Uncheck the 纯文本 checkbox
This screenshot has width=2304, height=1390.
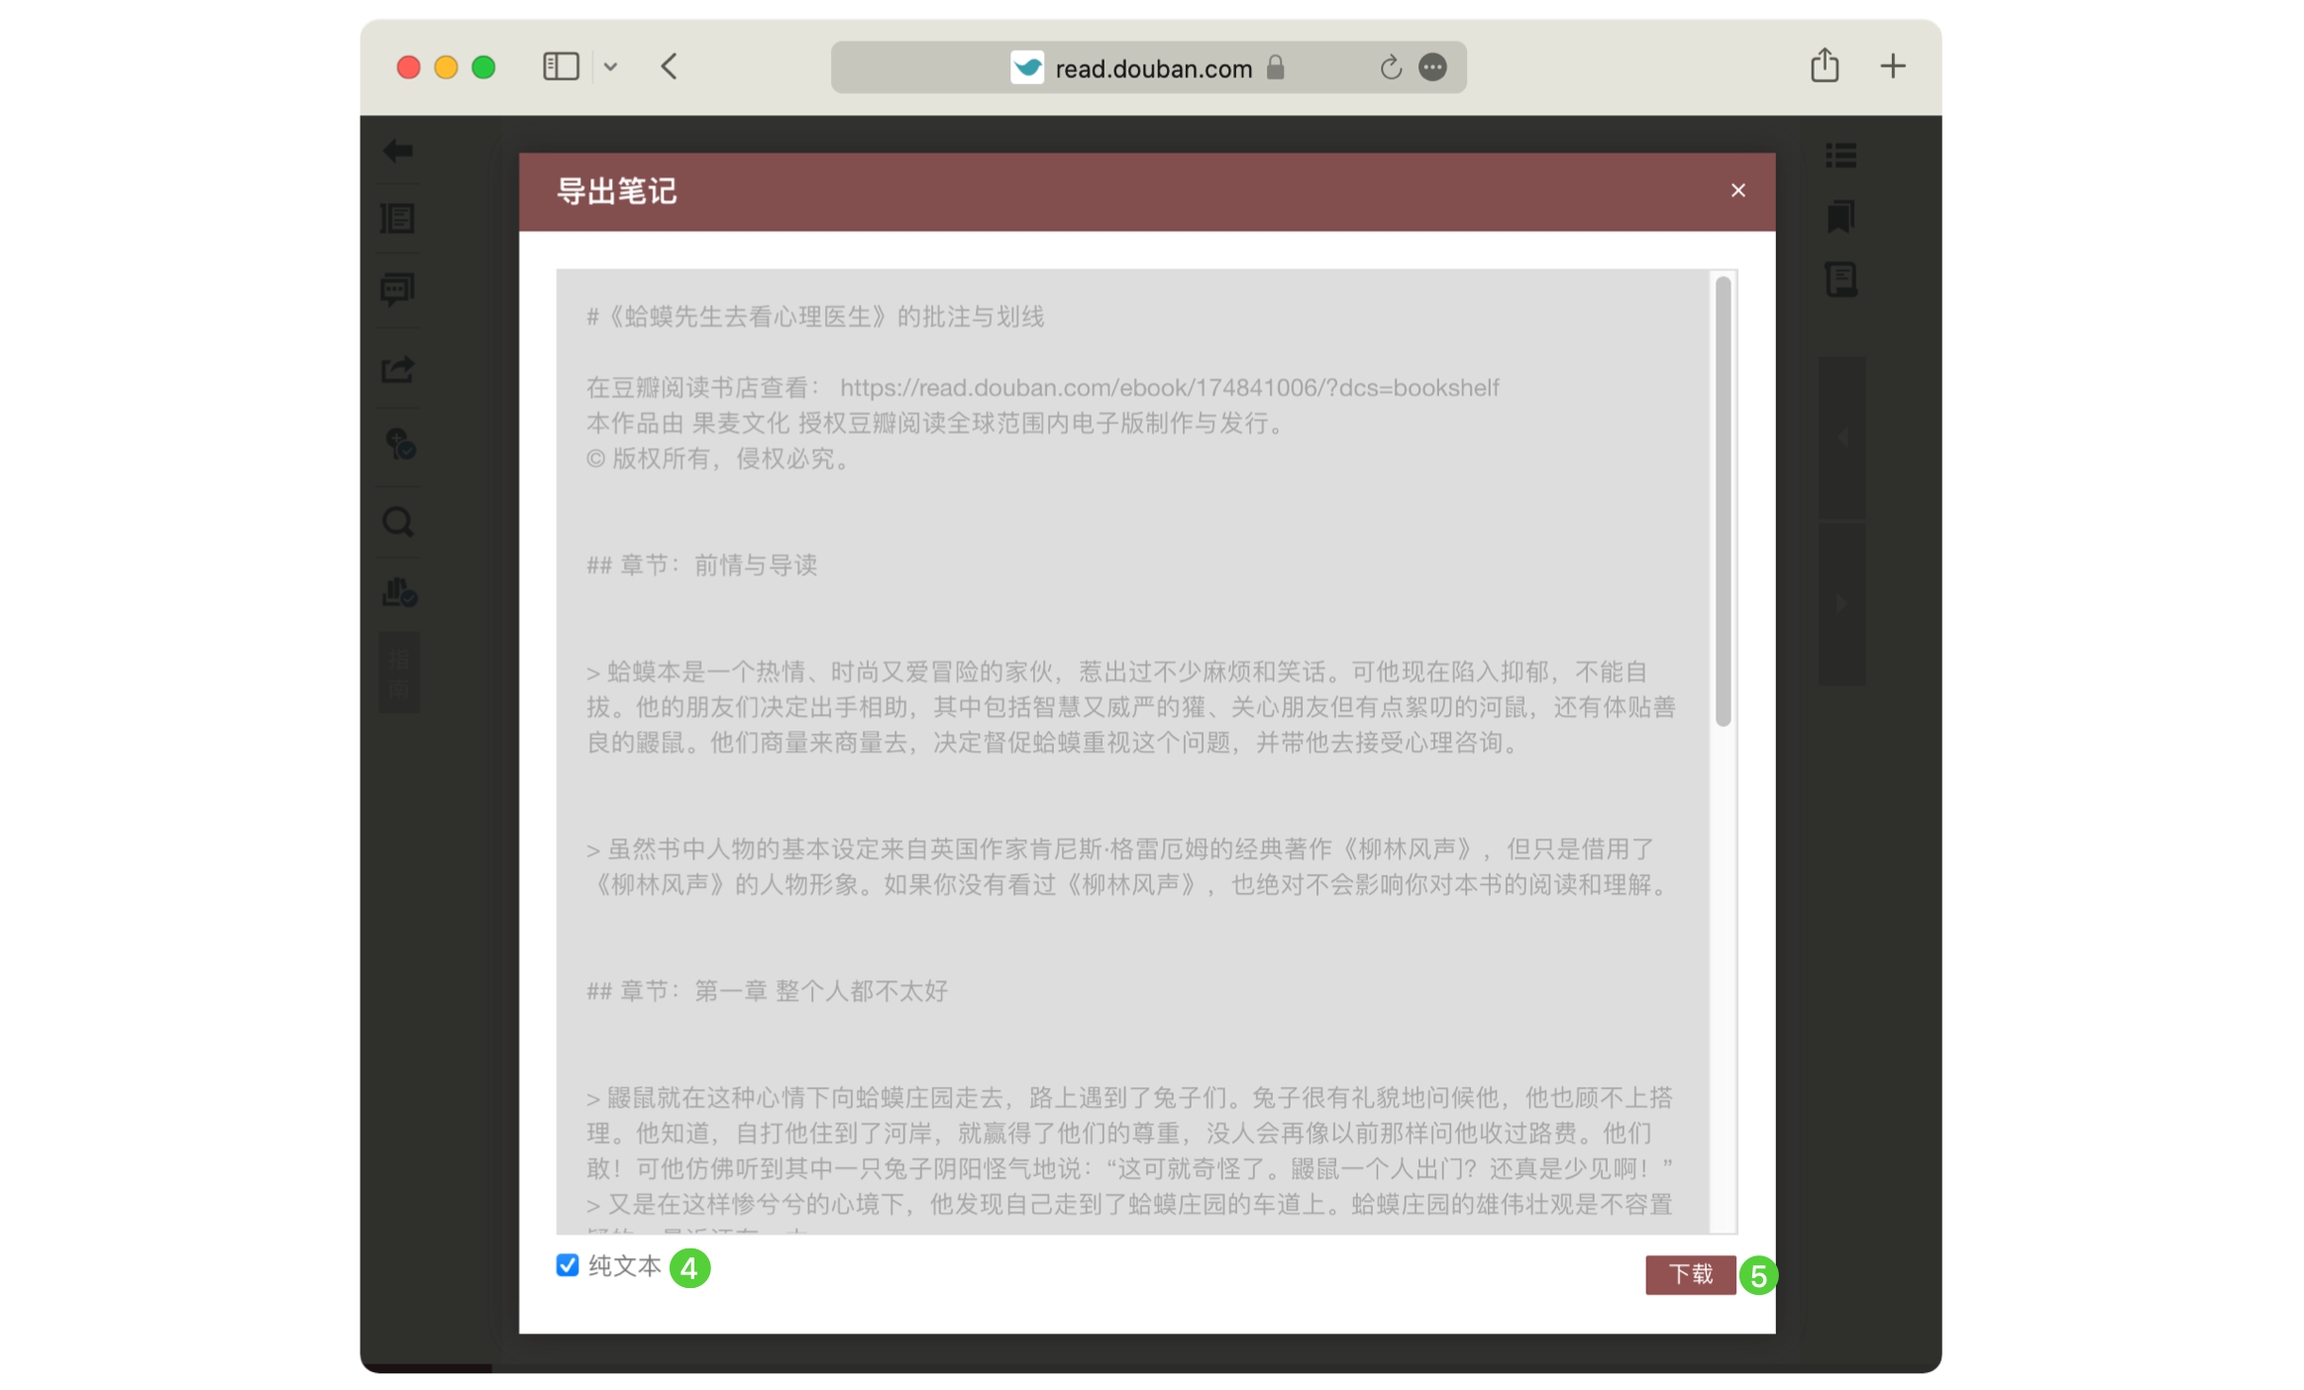pyautogui.click(x=567, y=1265)
